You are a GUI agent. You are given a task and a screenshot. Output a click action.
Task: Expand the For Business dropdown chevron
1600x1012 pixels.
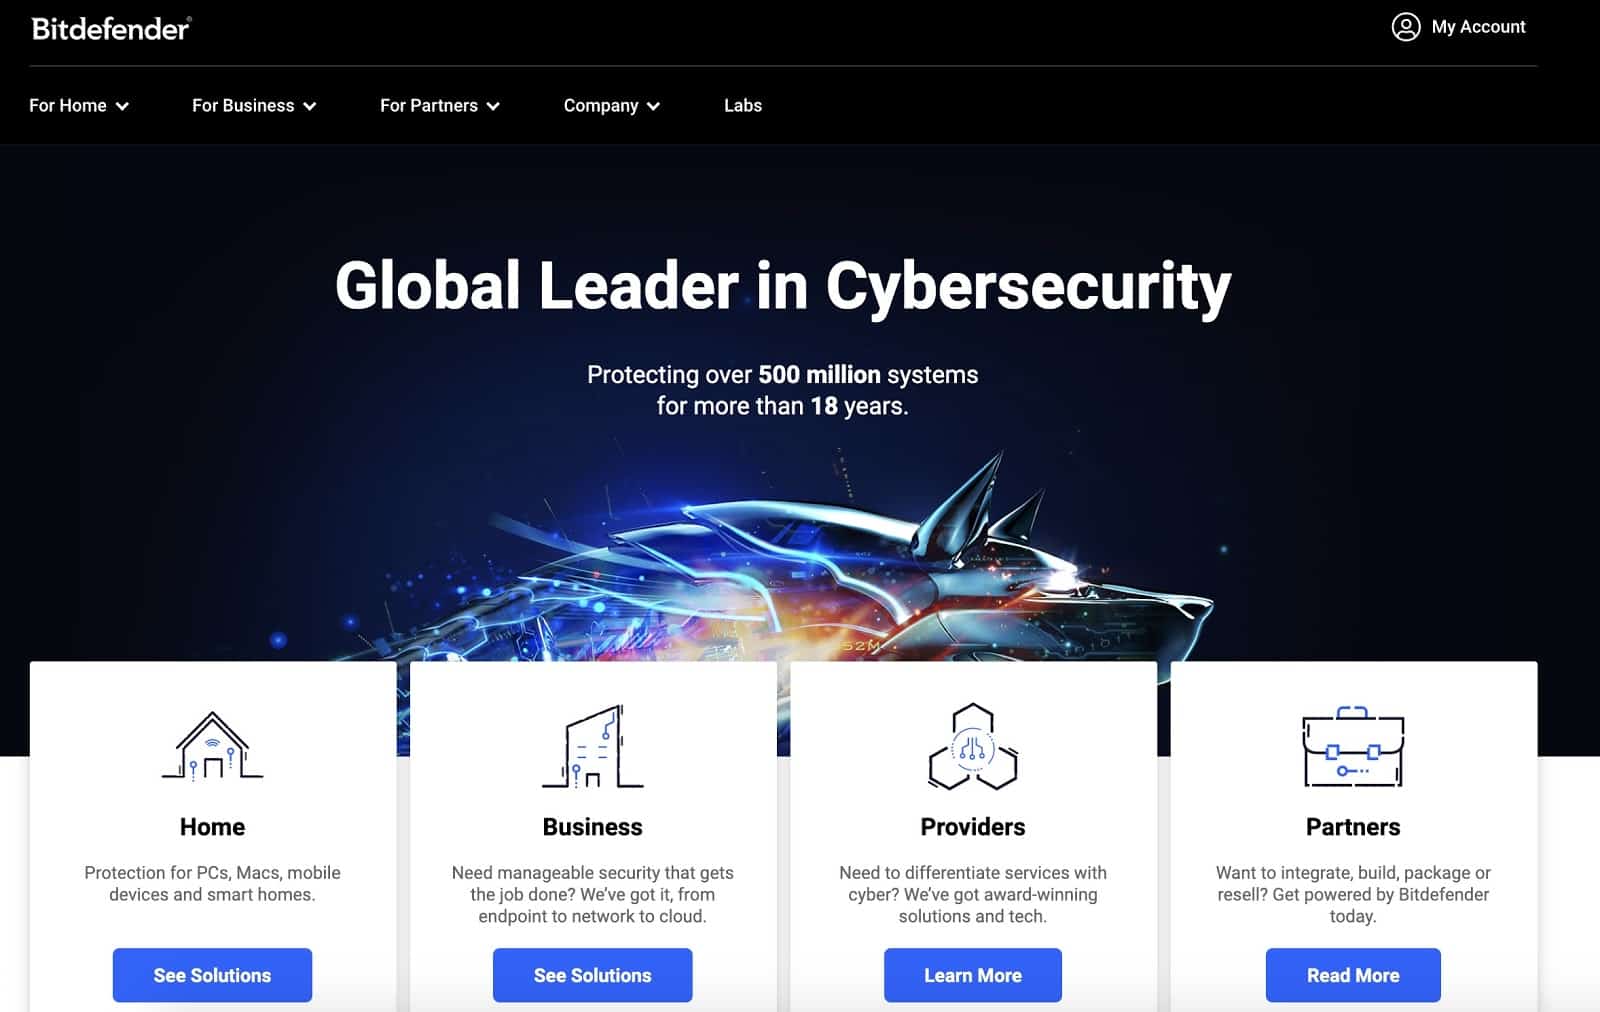tap(310, 106)
